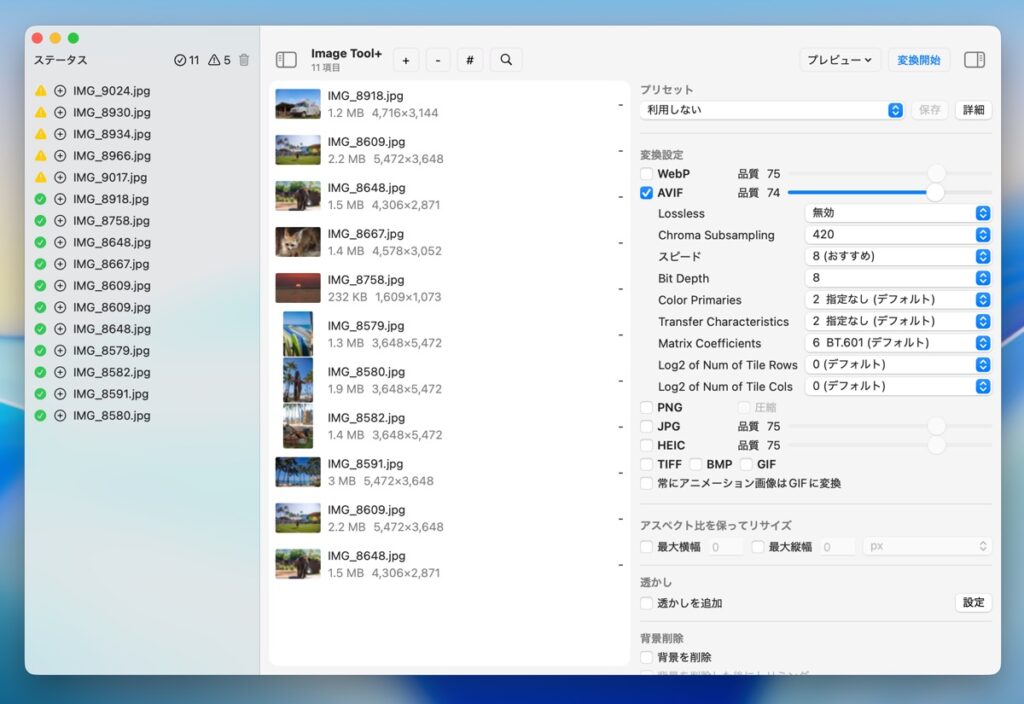Click the 変換開始 button
This screenshot has width=1024, height=704.
[918, 60]
